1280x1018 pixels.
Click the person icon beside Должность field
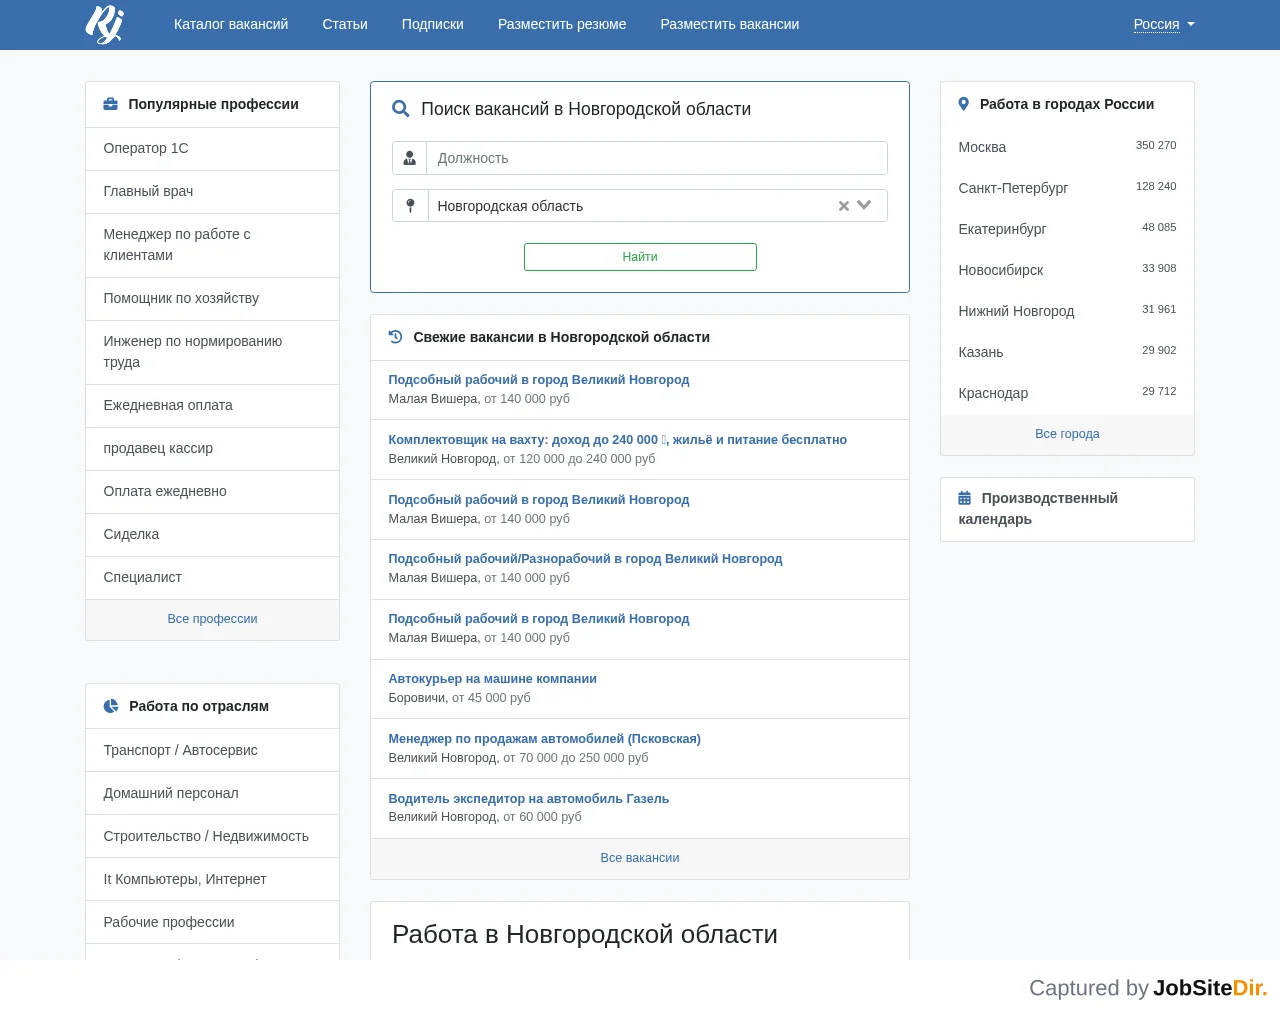click(410, 158)
